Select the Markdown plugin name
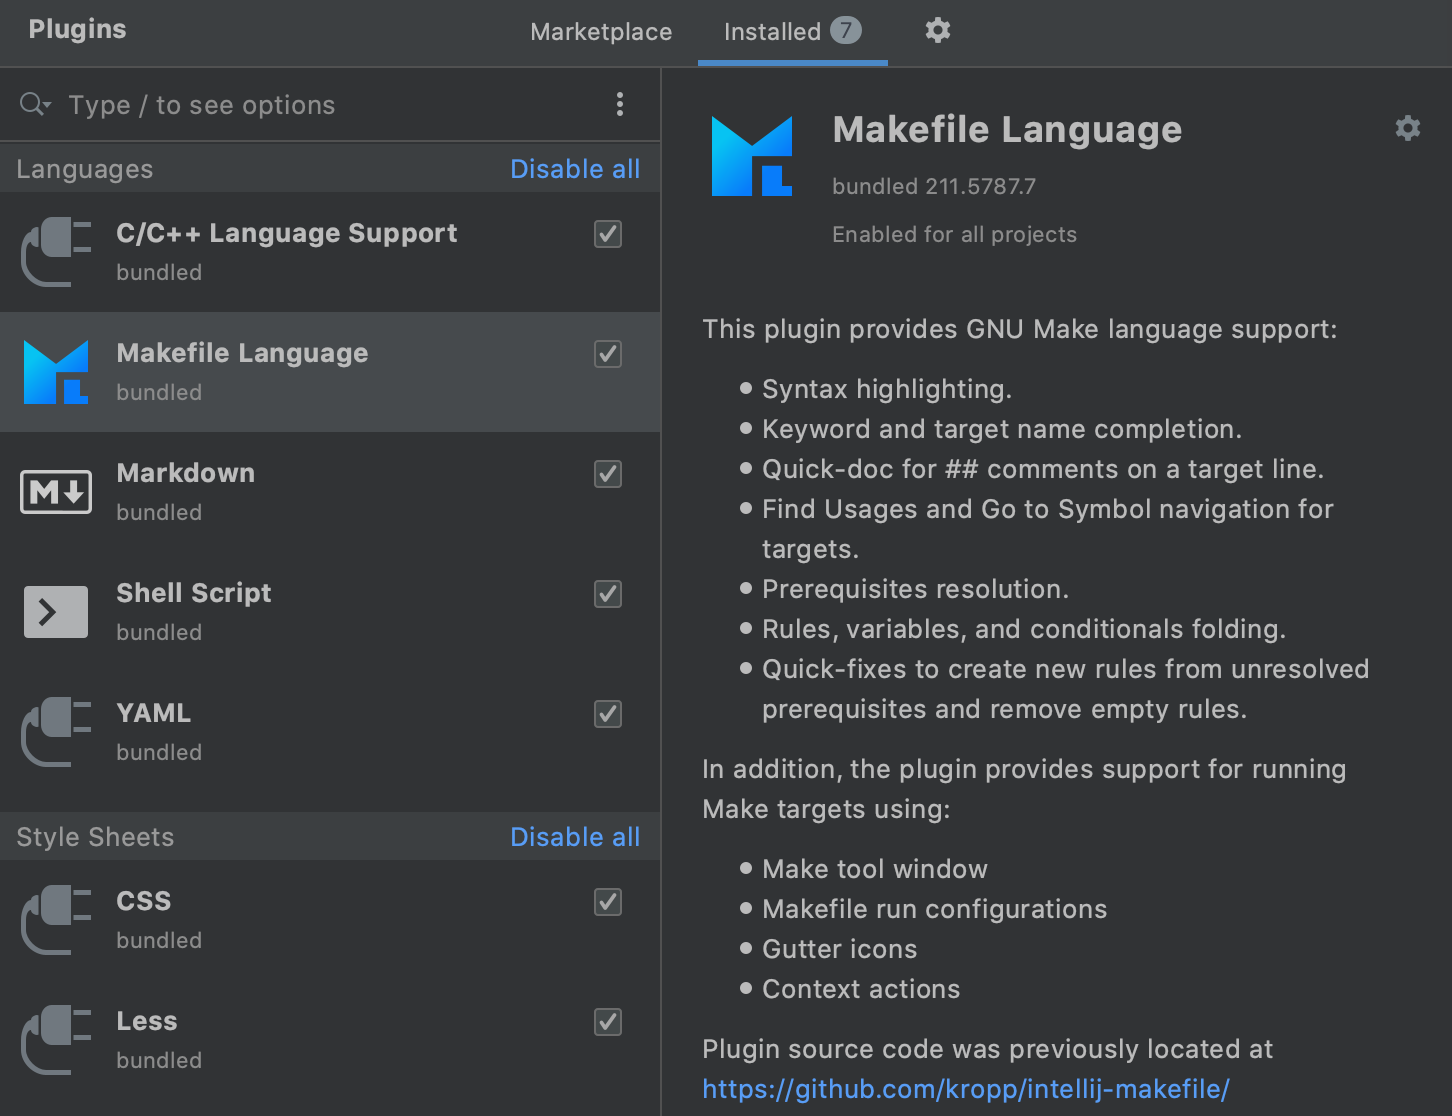1452x1116 pixels. (x=185, y=473)
